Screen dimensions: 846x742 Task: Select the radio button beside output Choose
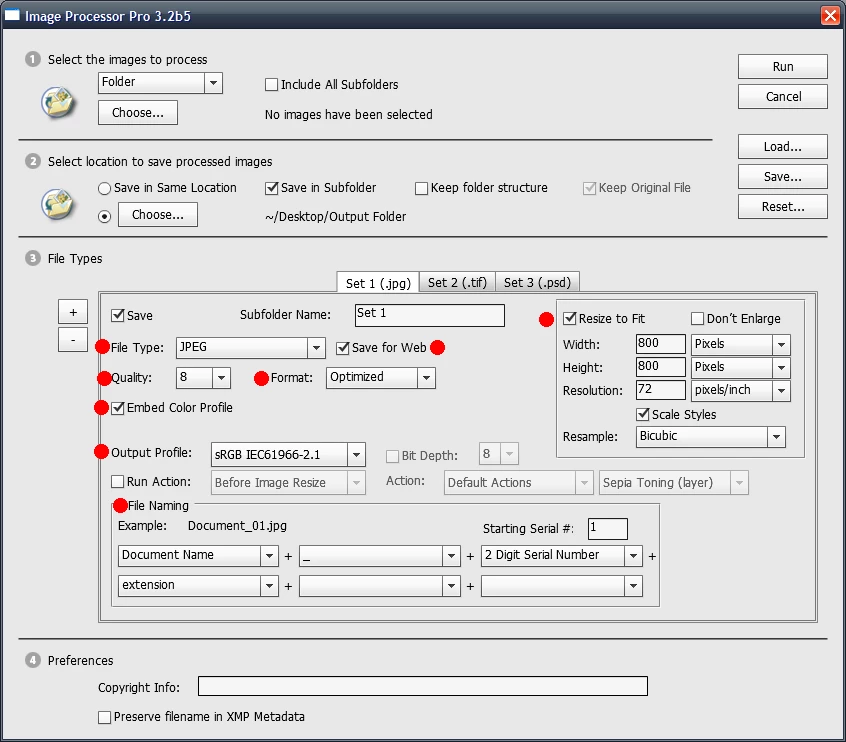(104, 216)
